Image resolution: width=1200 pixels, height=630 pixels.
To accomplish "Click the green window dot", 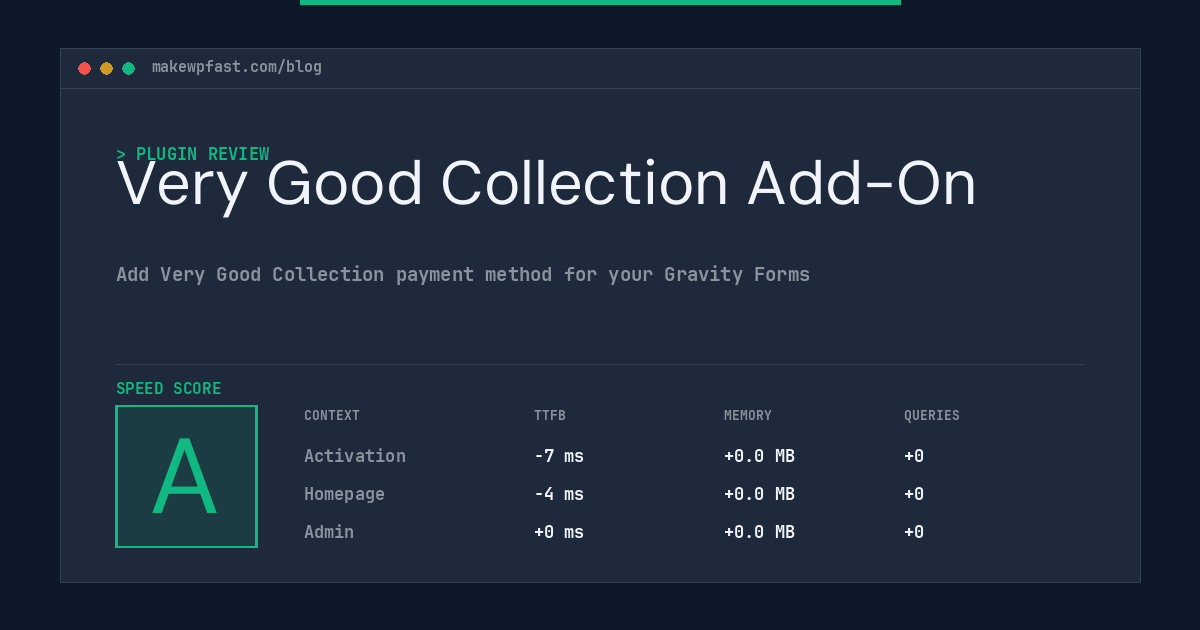I will point(128,68).
